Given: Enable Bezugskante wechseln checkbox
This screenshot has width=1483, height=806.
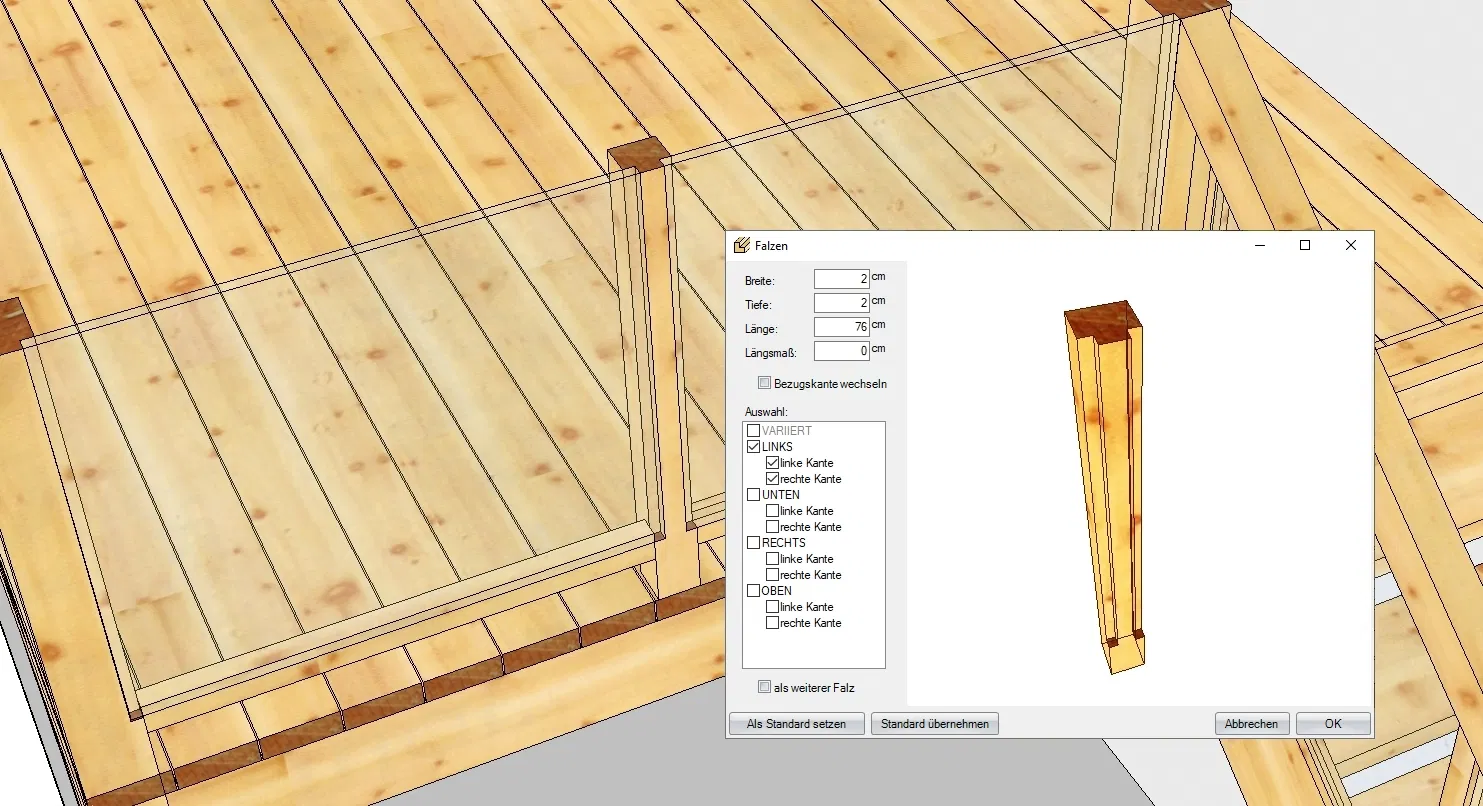Looking at the screenshot, I should click(x=765, y=383).
